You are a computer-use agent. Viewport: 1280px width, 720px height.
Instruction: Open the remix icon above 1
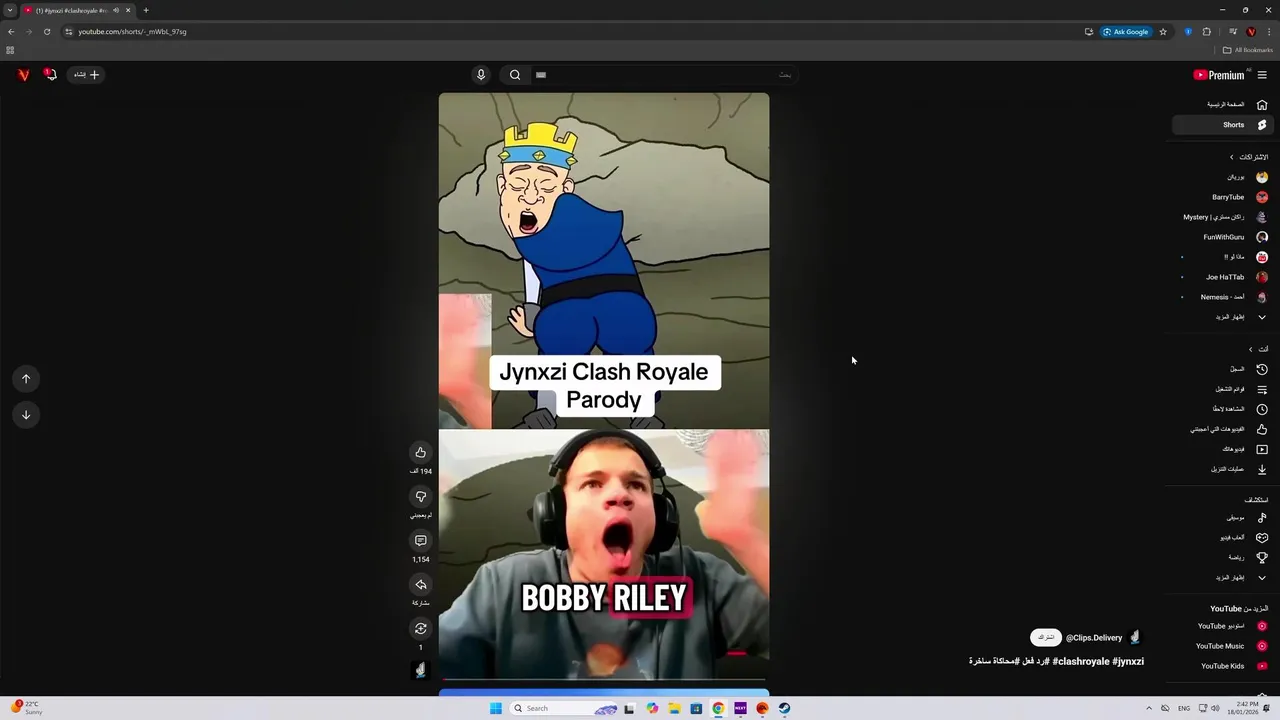[421, 628]
